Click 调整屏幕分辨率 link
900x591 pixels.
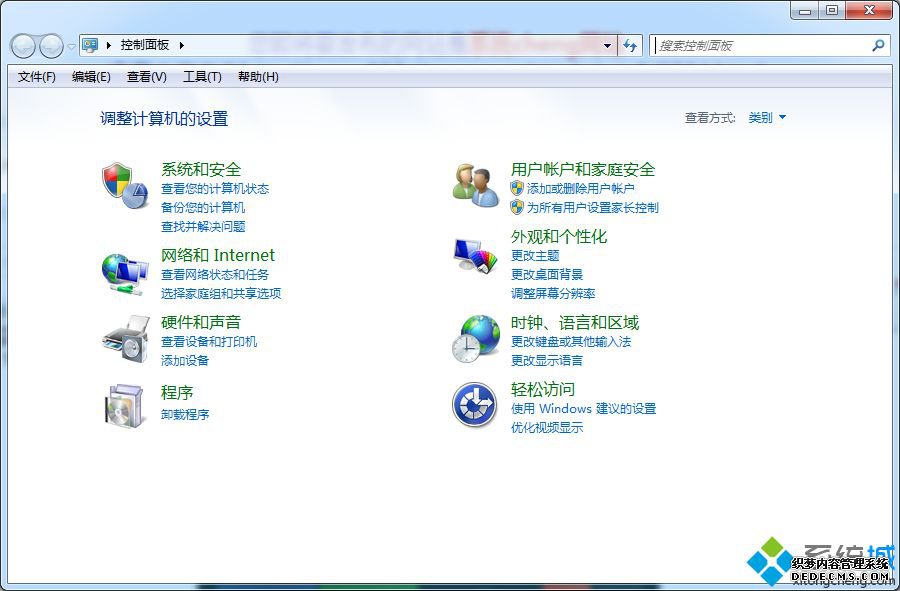553,293
